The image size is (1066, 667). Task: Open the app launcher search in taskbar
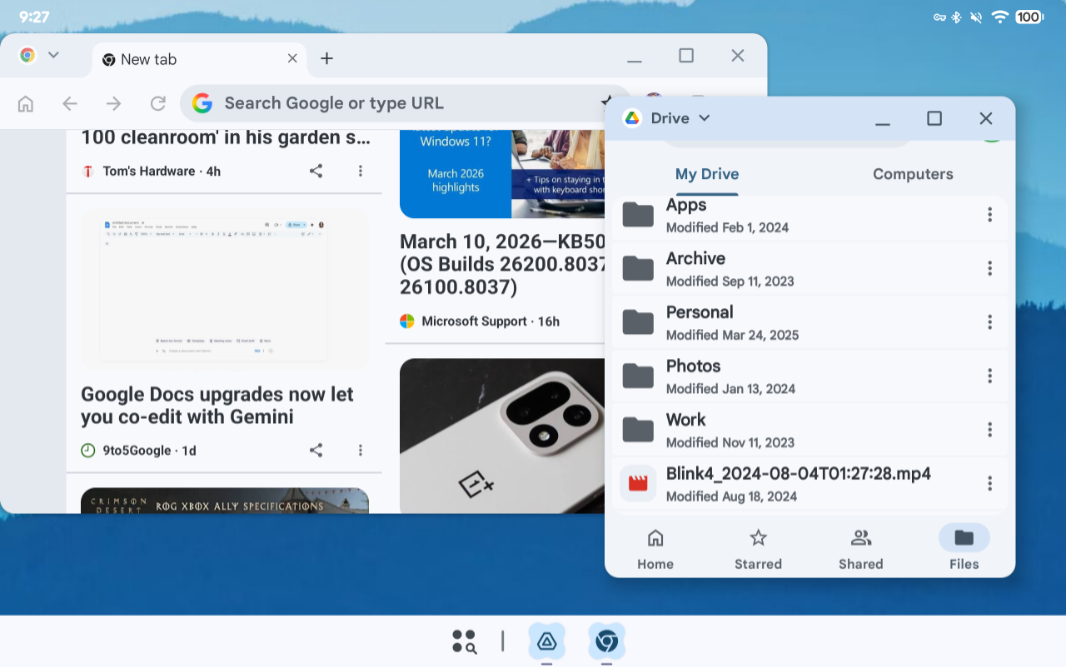pyautogui.click(x=464, y=641)
